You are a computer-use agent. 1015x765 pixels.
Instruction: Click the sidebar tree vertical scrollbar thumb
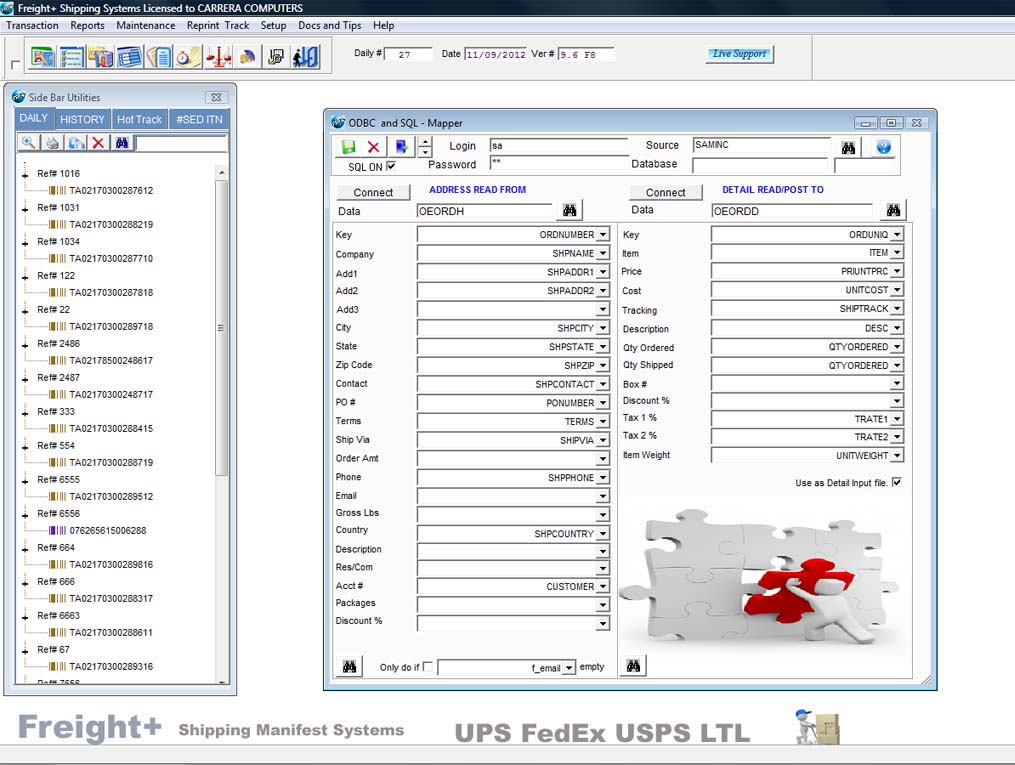click(x=221, y=327)
